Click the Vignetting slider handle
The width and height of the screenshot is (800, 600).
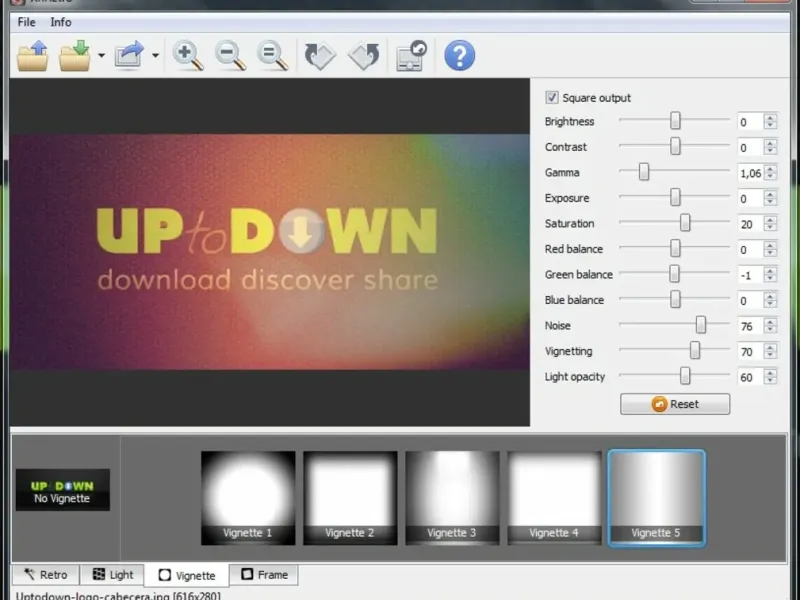[694, 351]
